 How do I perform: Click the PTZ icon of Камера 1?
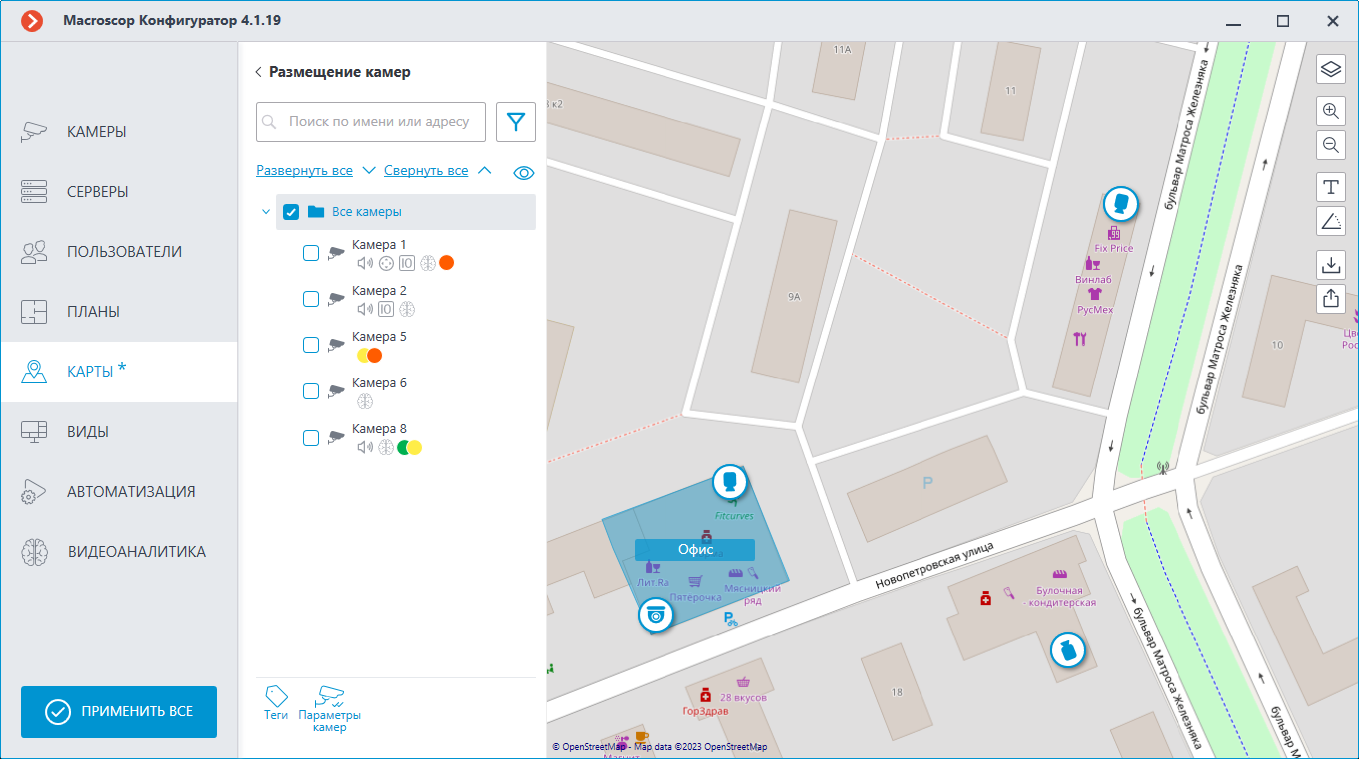coord(385,263)
